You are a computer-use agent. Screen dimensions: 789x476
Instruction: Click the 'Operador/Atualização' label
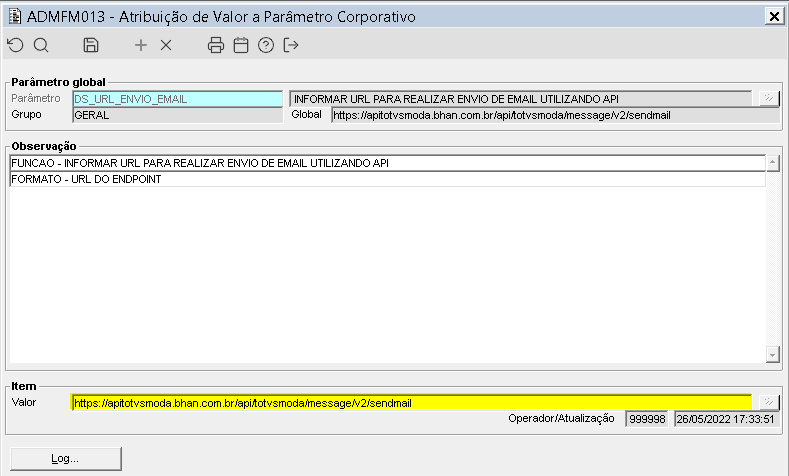tap(561, 418)
